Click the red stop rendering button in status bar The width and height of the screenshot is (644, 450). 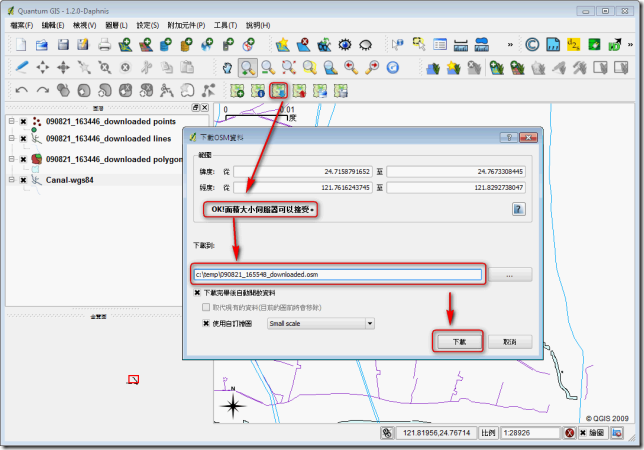pos(569,433)
